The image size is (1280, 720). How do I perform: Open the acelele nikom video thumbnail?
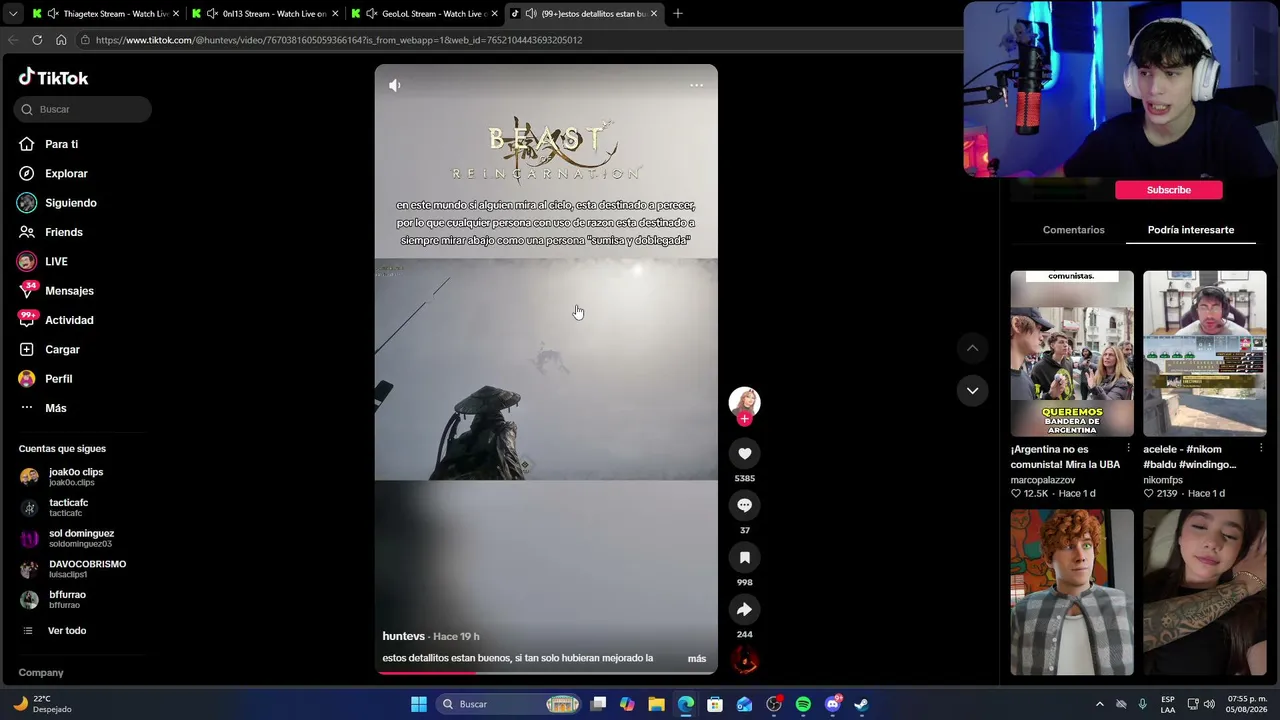pos(1205,354)
